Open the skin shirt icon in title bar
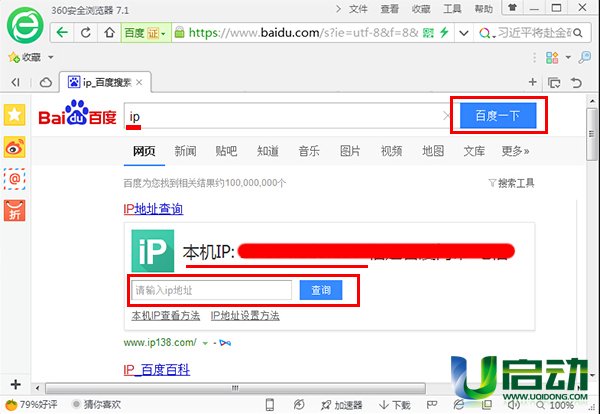The width and height of the screenshot is (600, 414). (x=512, y=8)
